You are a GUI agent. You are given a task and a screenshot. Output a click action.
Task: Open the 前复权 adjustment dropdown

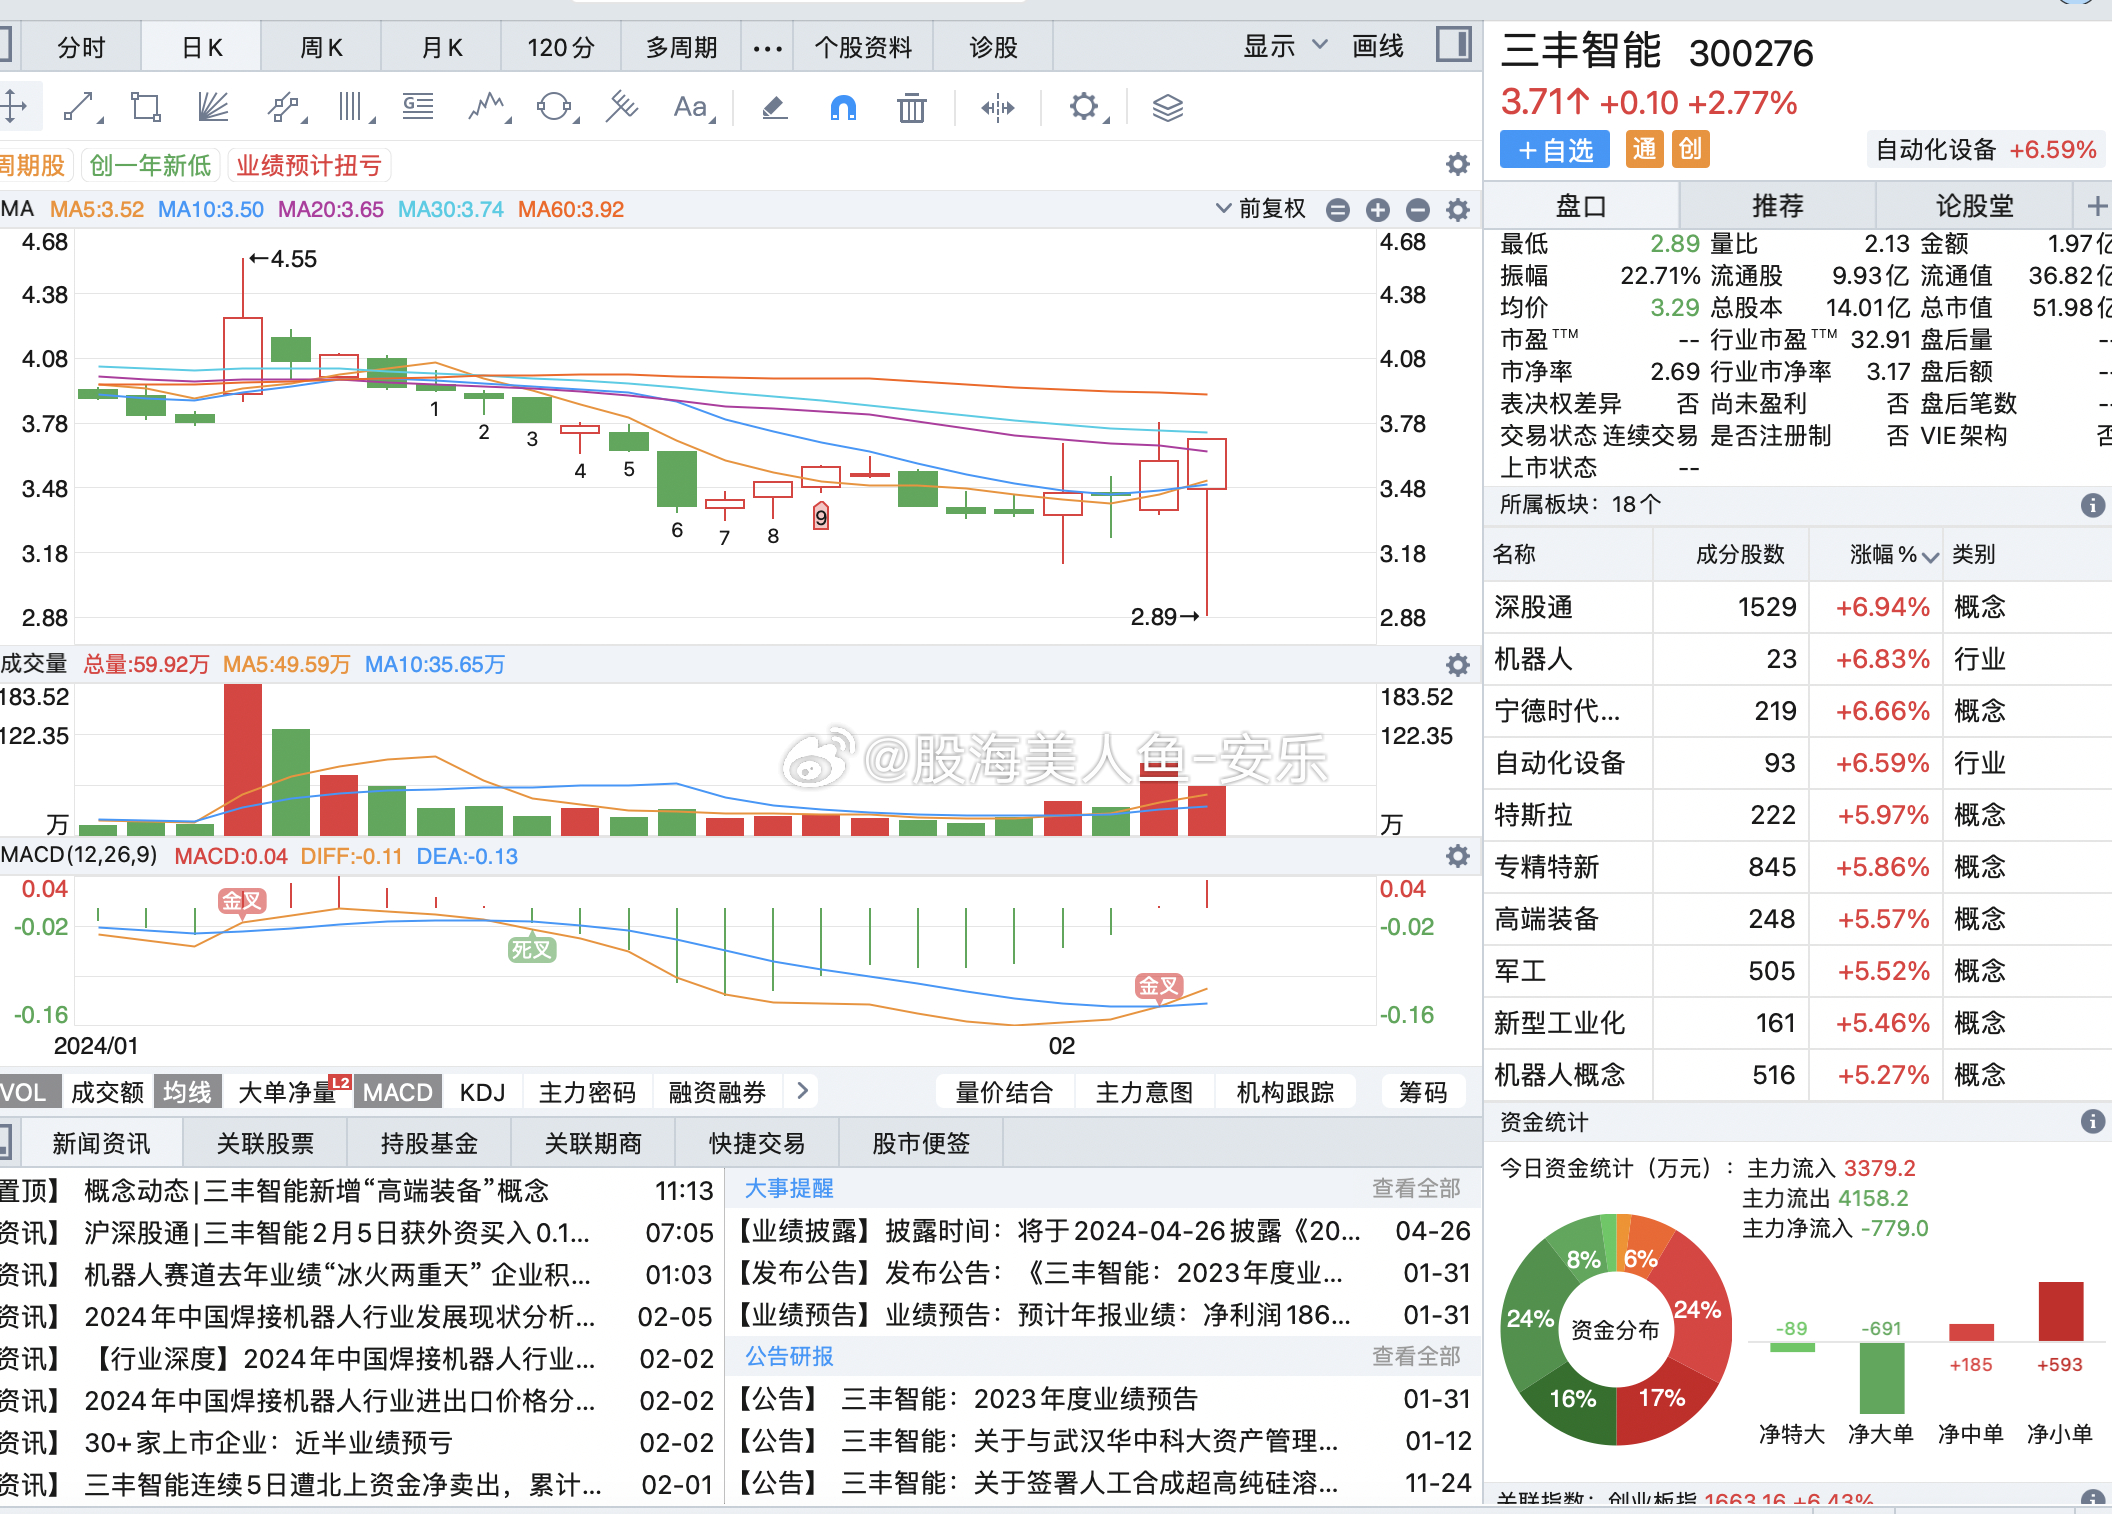click(x=1261, y=209)
